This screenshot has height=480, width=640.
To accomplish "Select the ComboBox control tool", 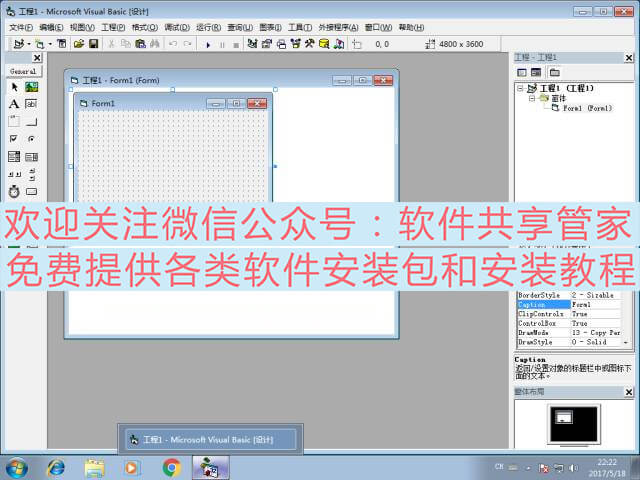I will (x=14, y=156).
